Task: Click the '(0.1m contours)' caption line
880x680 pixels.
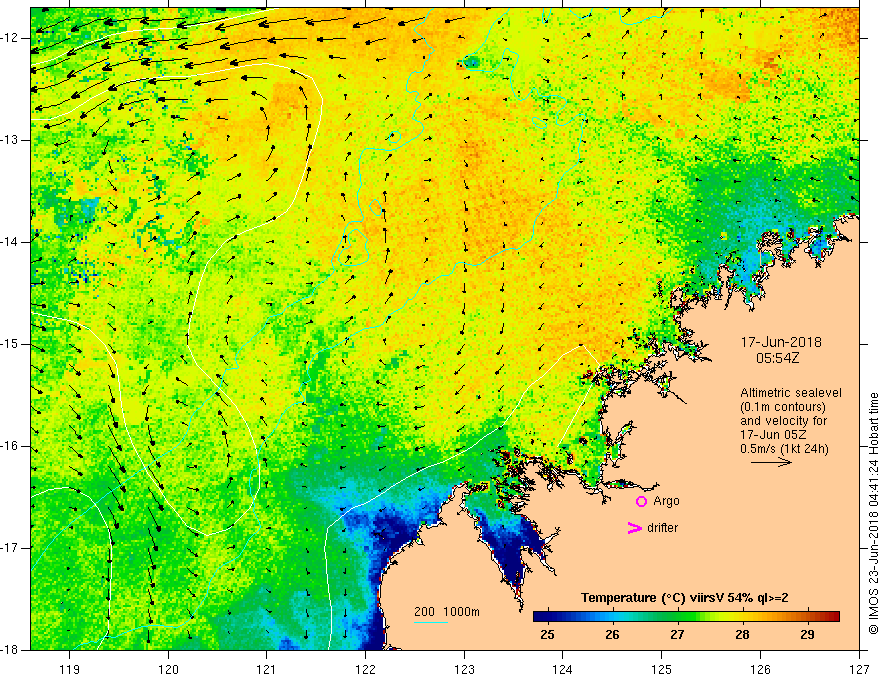Action: (783, 407)
